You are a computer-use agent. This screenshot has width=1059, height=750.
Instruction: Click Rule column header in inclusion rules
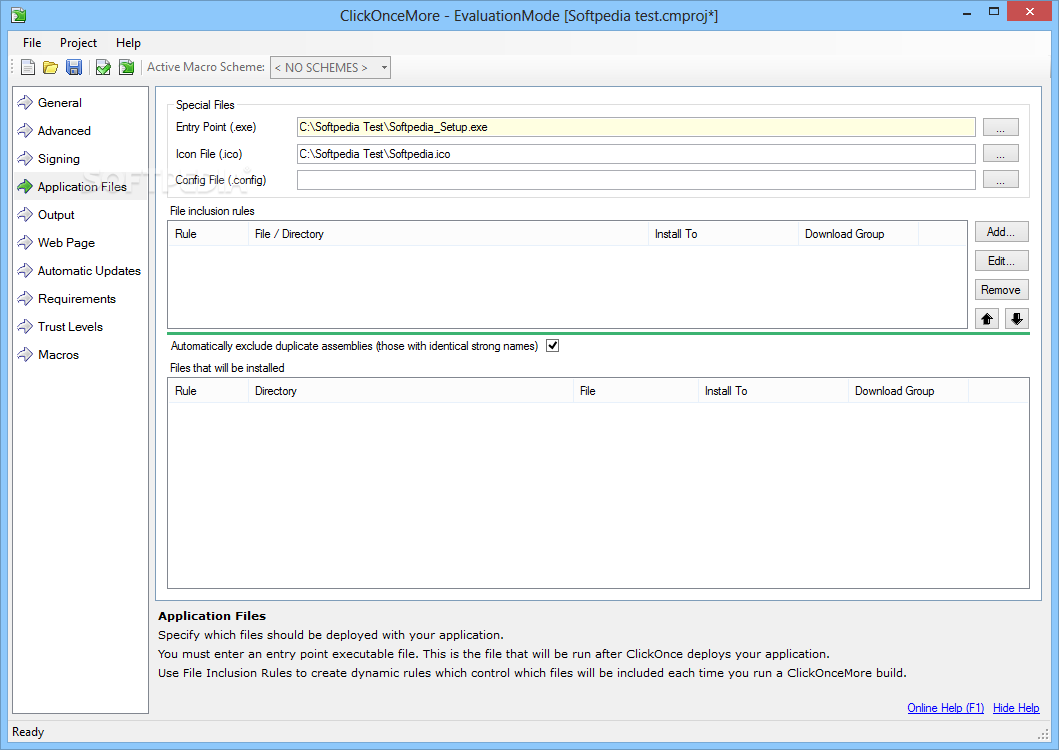tap(208, 234)
